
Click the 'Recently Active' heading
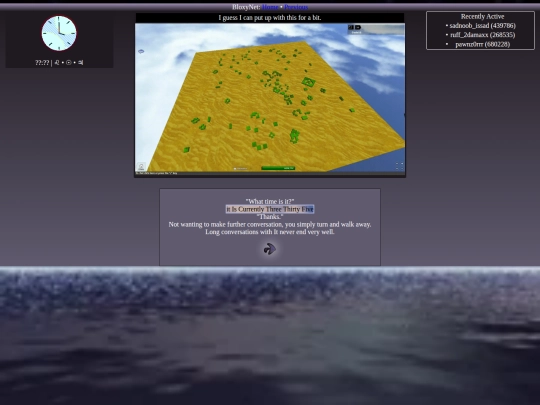482,16
